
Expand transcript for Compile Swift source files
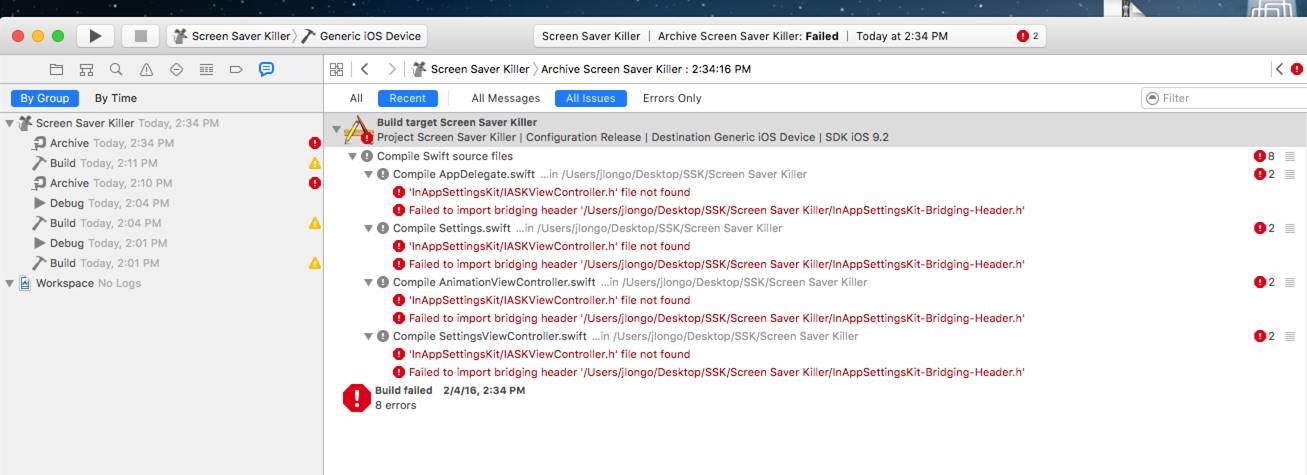coord(1290,156)
